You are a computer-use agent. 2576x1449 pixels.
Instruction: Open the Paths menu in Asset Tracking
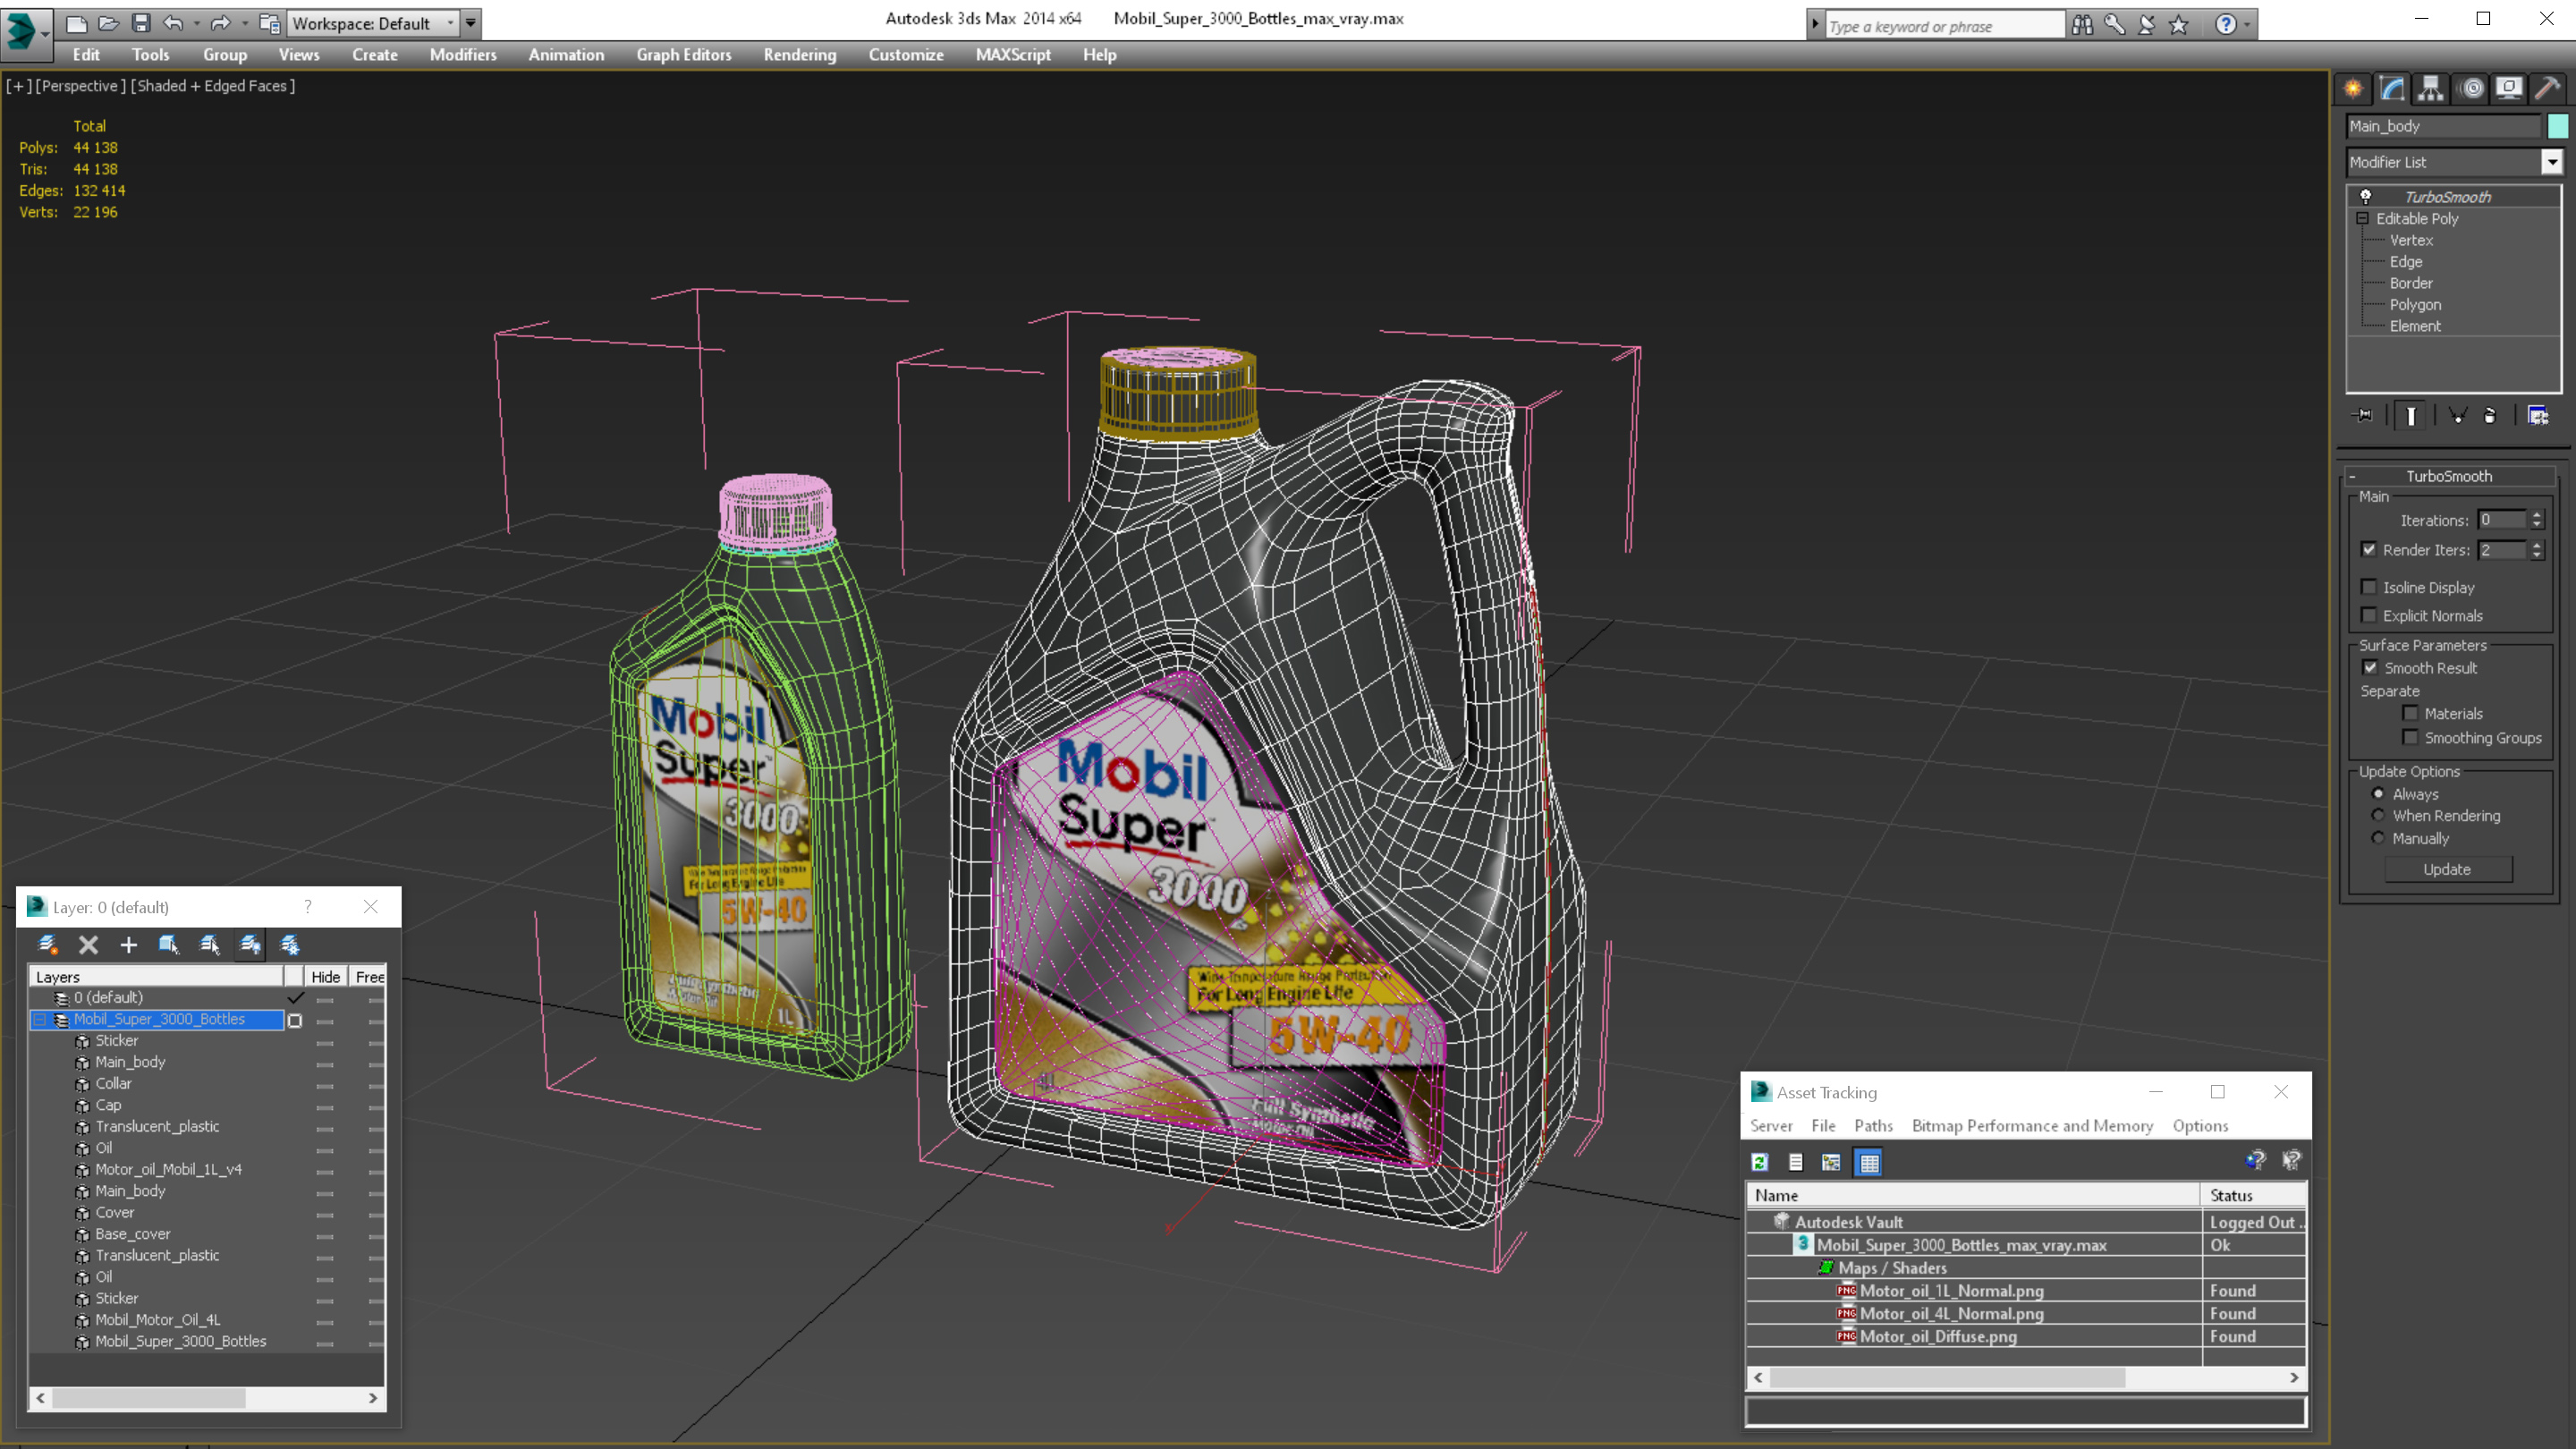tap(1872, 1125)
